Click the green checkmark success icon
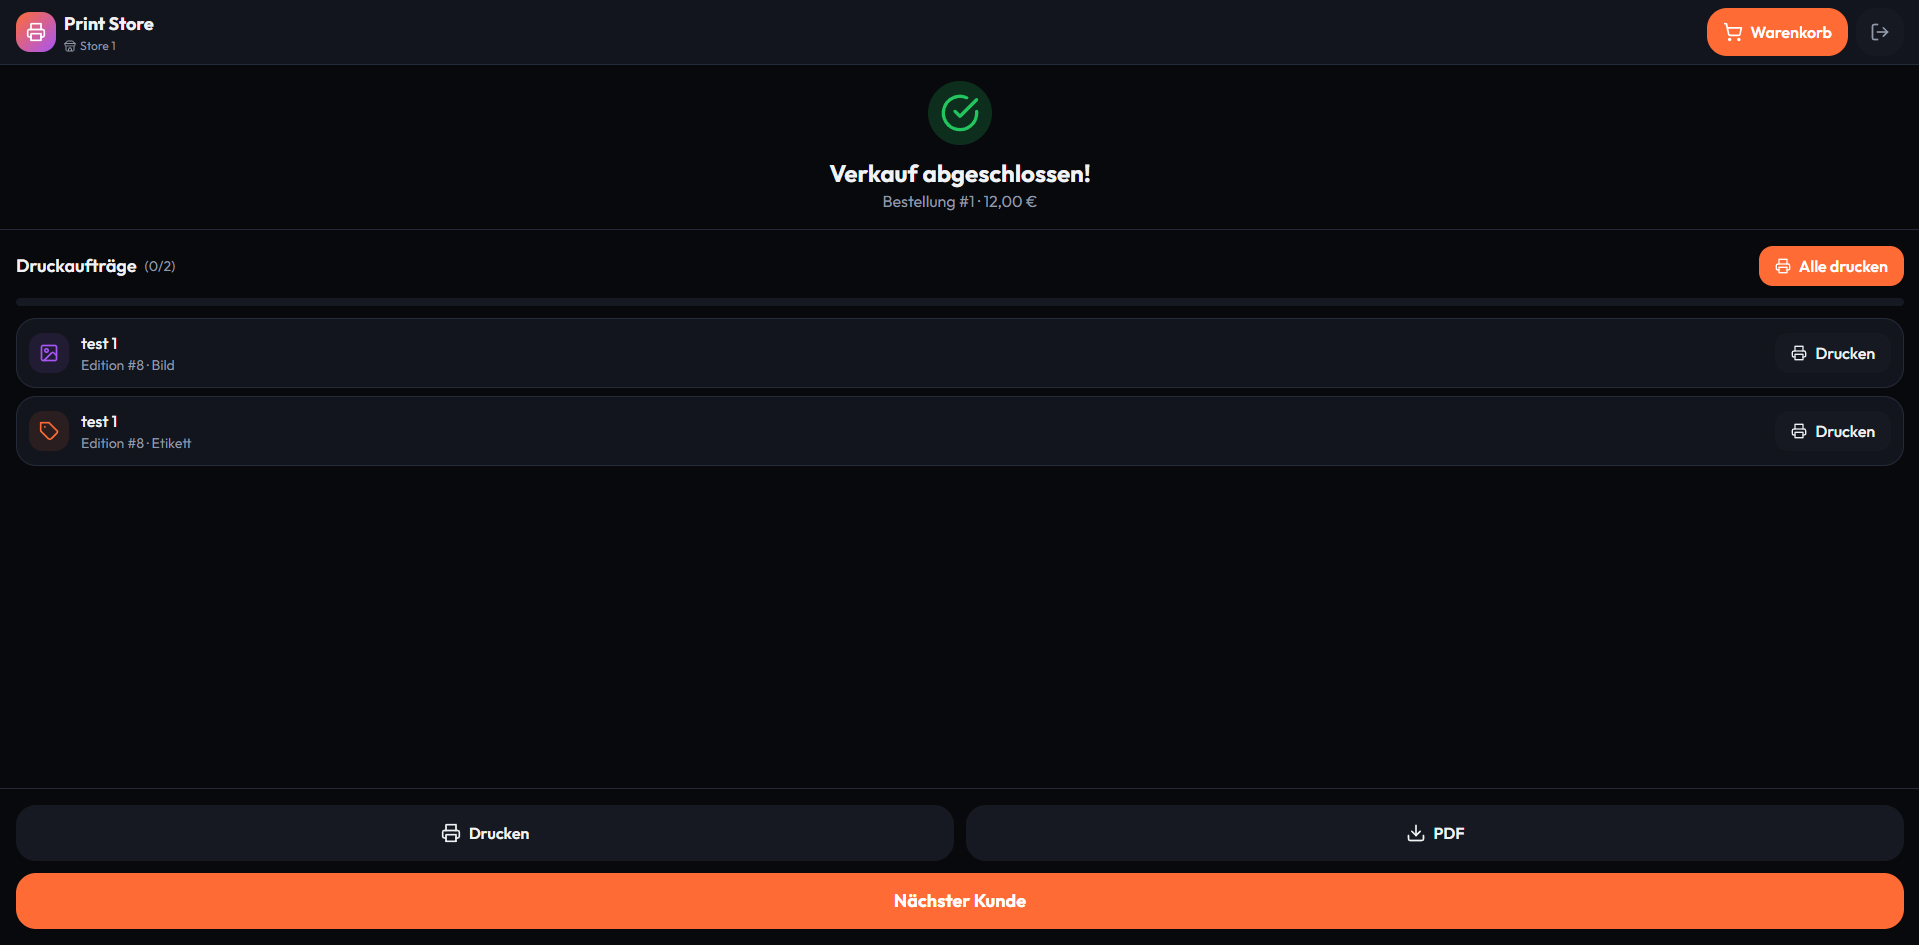 point(960,113)
